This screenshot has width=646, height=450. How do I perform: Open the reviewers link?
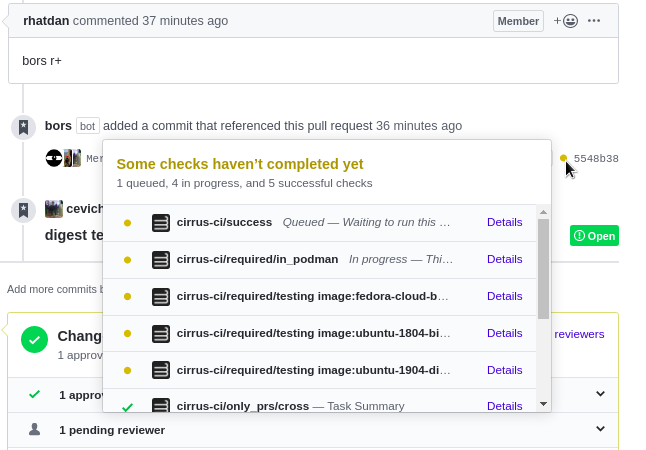point(579,334)
